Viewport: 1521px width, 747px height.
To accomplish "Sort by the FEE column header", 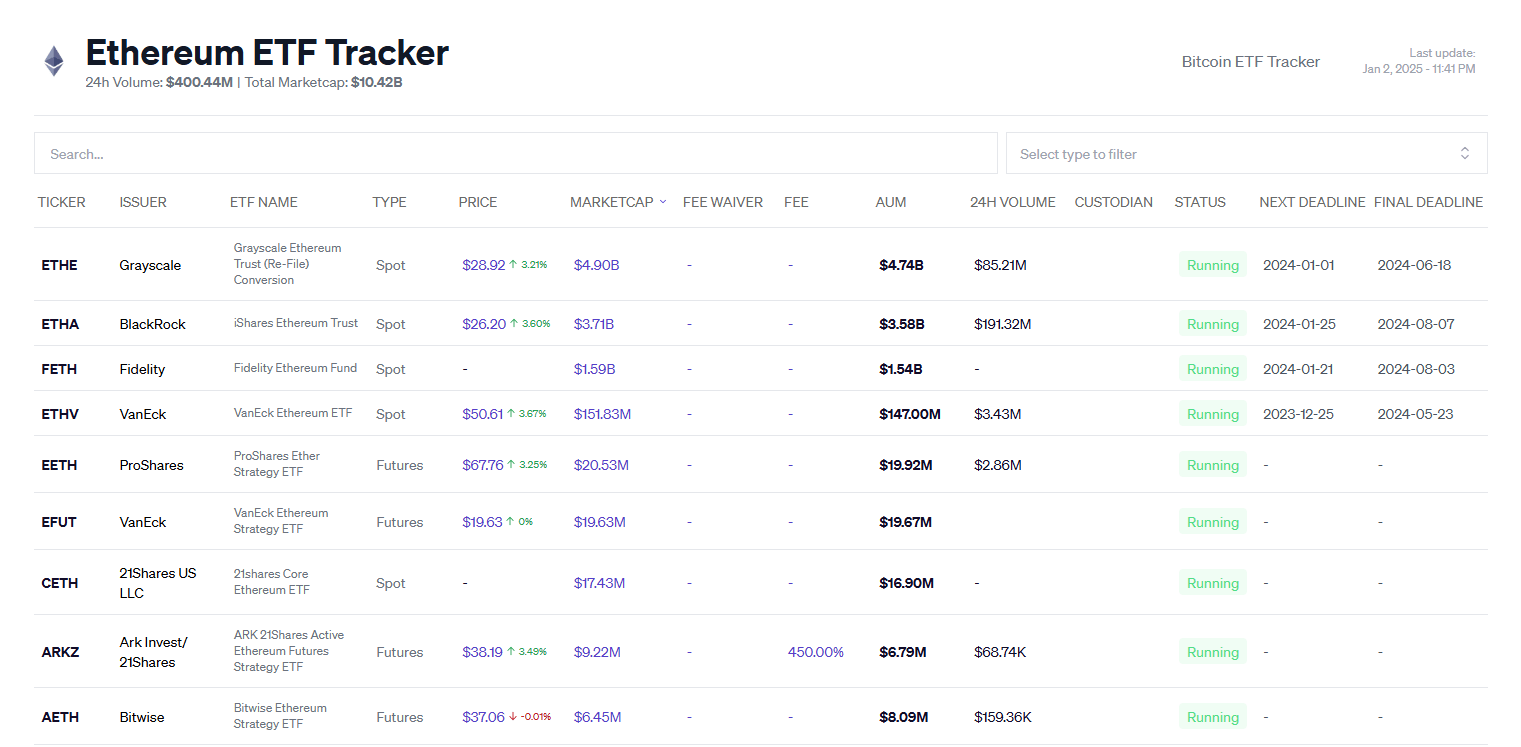I will [796, 202].
